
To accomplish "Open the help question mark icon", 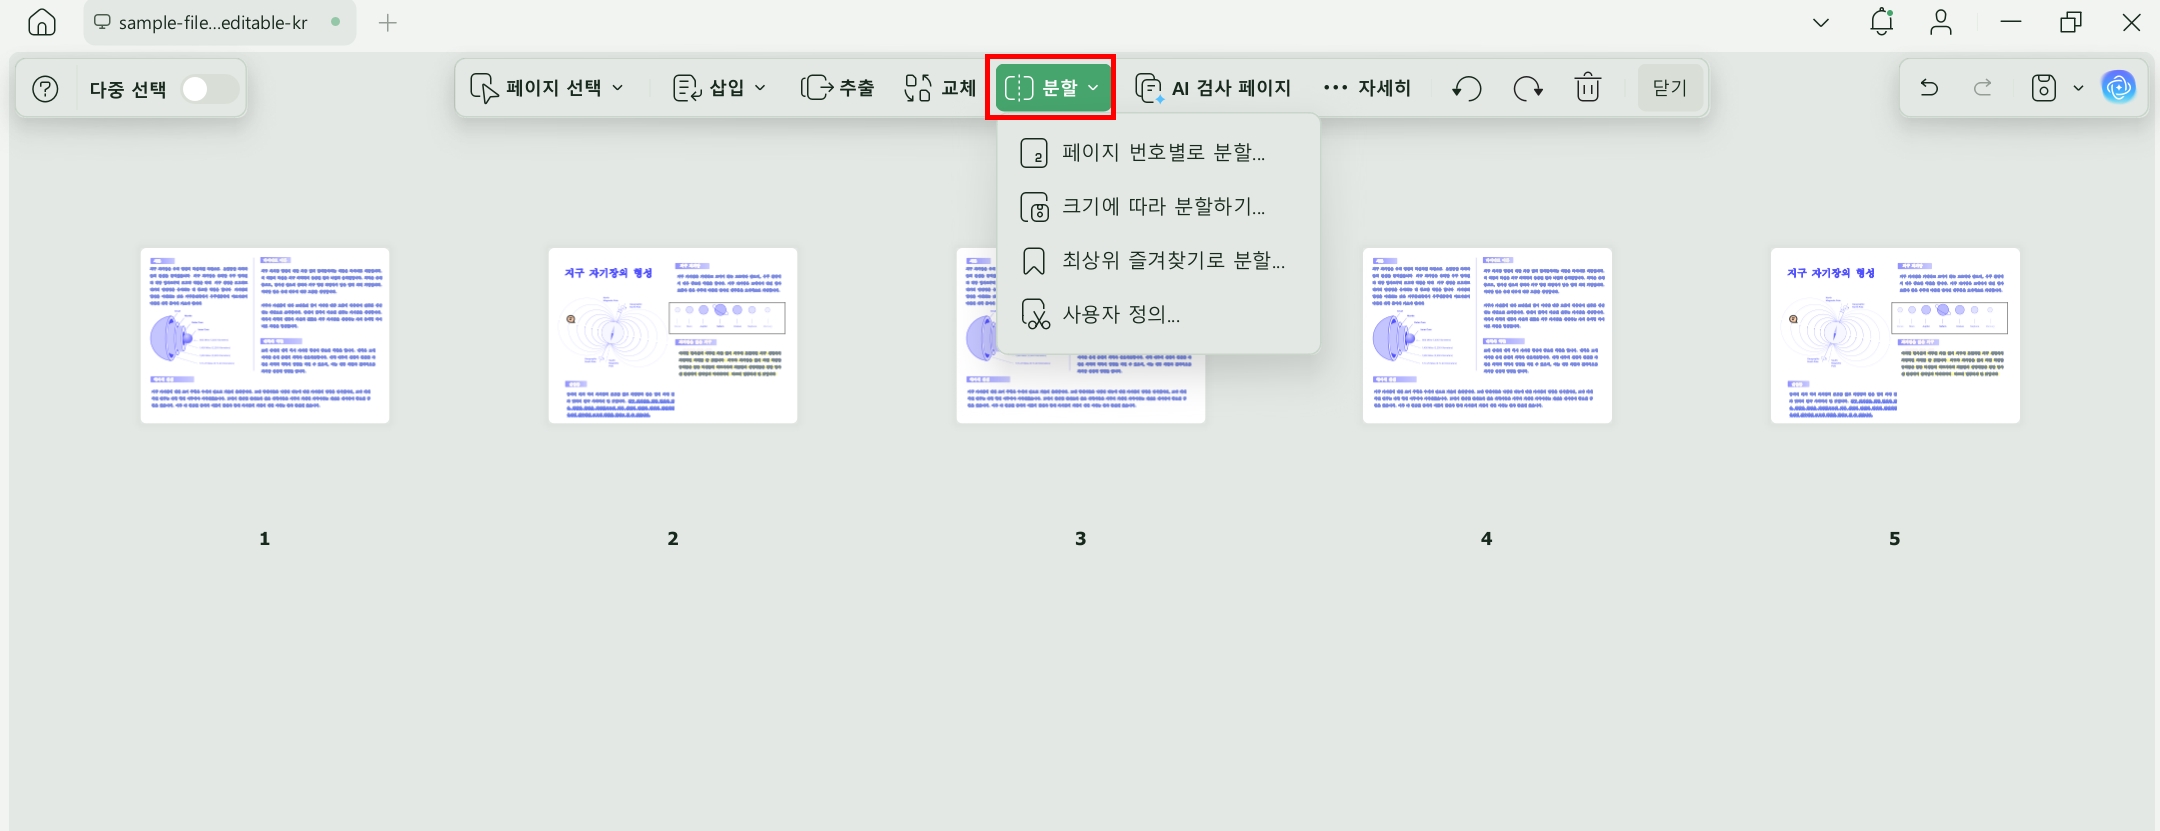I will point(45,89).
